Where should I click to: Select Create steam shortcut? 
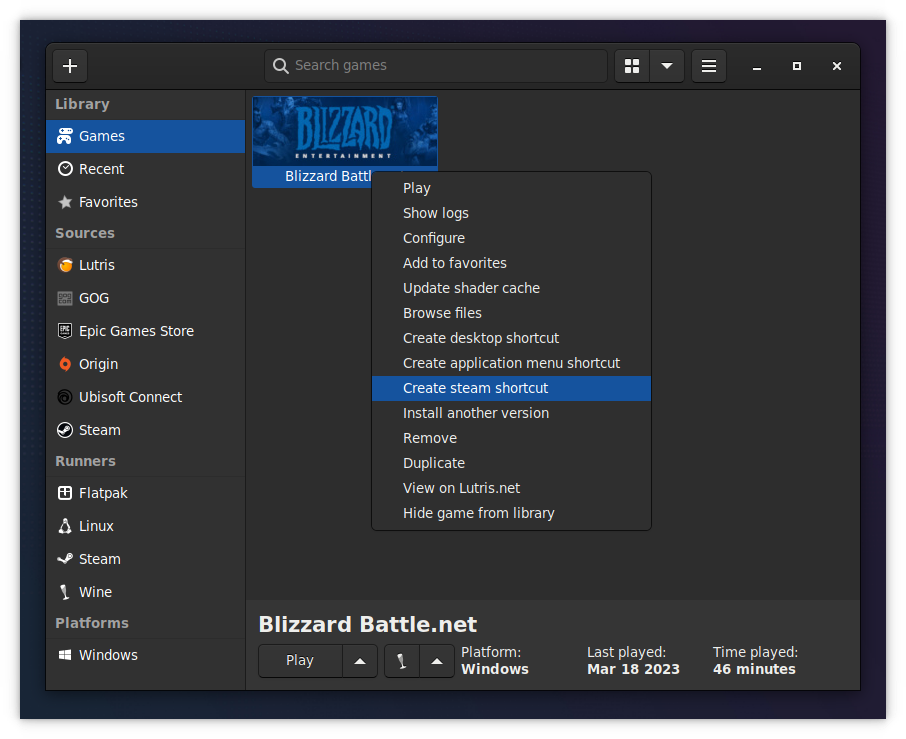511,388
